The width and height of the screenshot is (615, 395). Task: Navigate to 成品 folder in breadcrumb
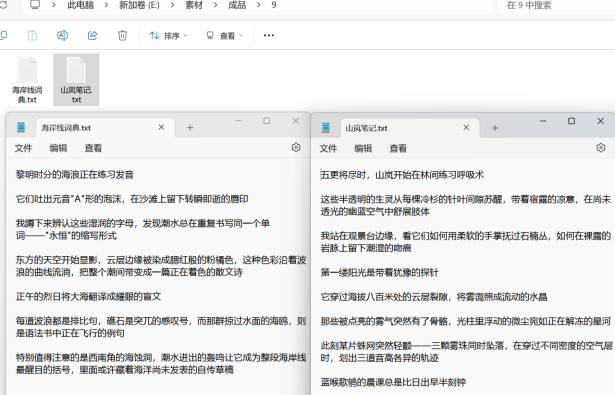pos(237,5)
